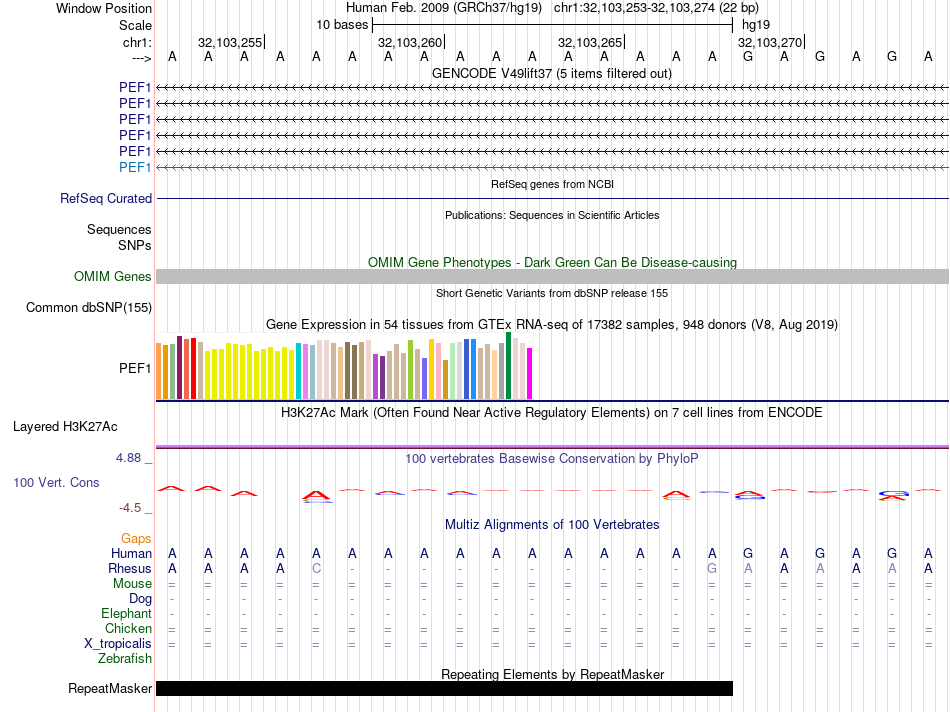Click the Layered H3K27Ac track label

coord(65,427)
